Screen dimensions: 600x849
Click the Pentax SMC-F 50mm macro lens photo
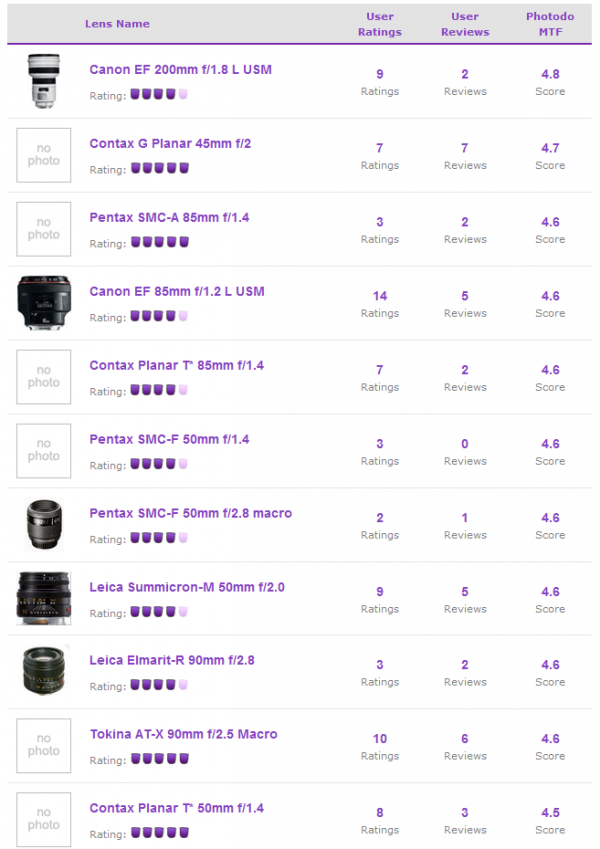(44, 525)
